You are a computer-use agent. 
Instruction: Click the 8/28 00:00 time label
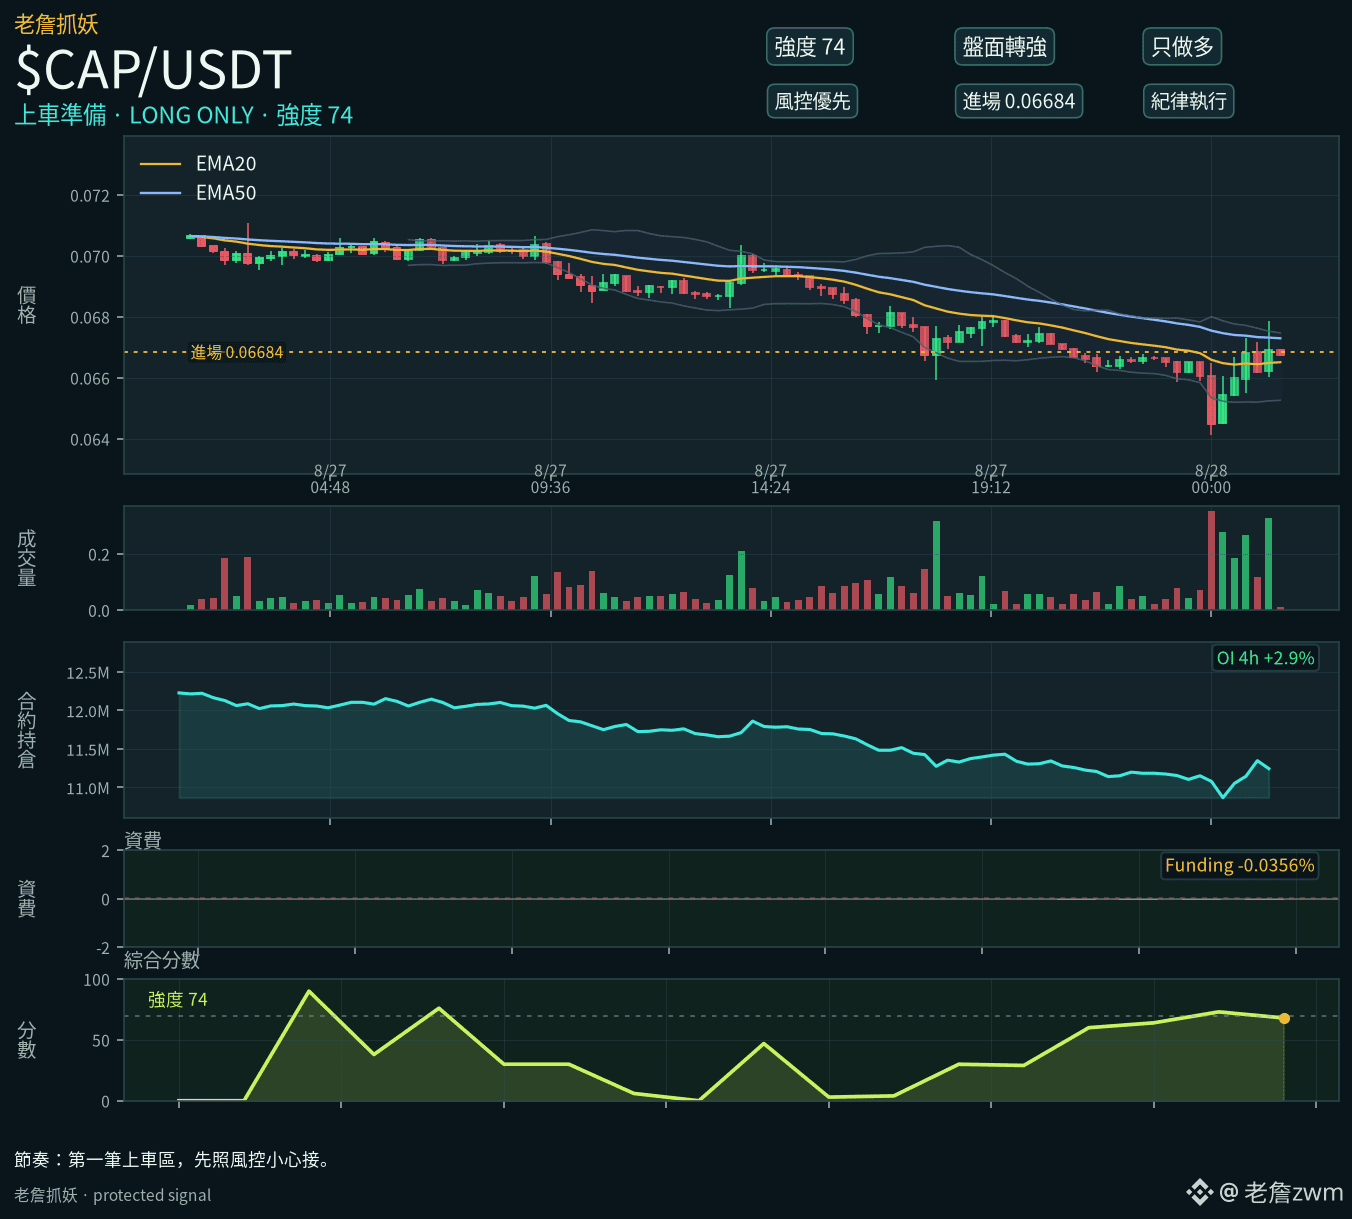point(1211,479)
